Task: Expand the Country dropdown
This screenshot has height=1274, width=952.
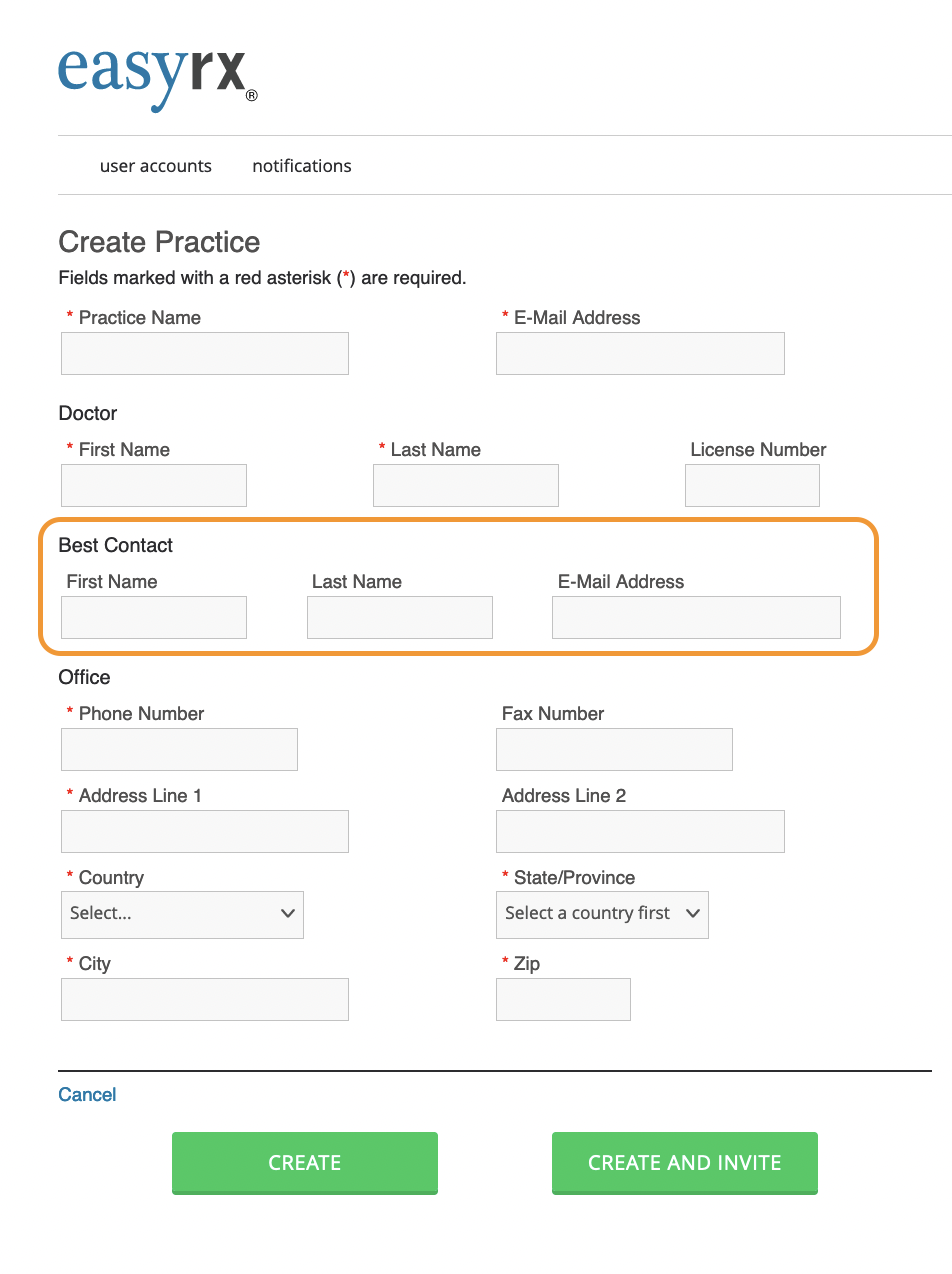Action: click(x=182, y=914)
